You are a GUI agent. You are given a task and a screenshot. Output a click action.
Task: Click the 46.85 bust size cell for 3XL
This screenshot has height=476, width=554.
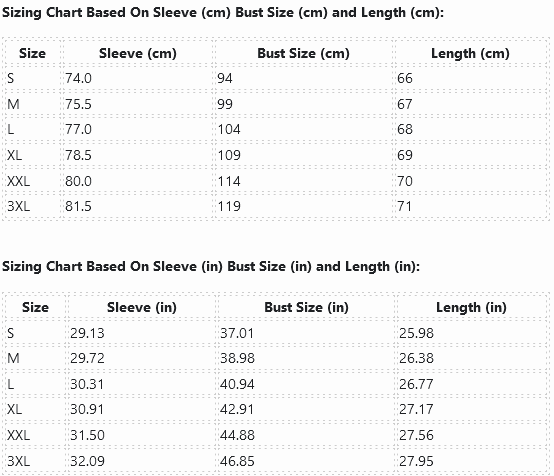306,461
